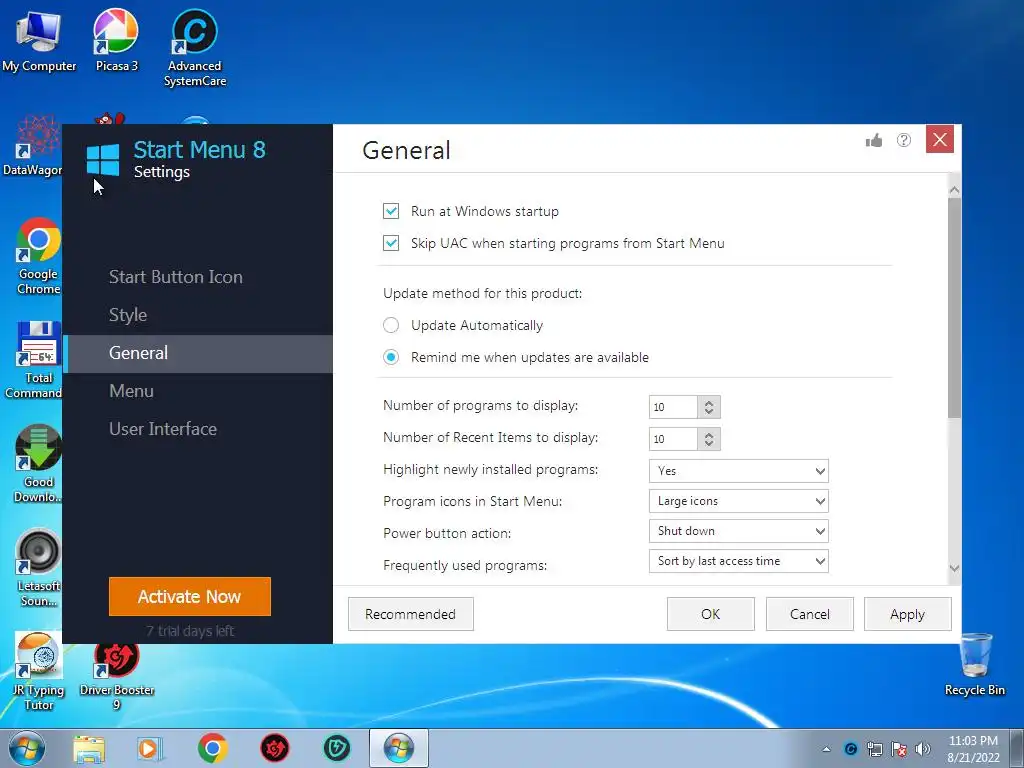Open the My Computer desktop icon
Viewport: 1024px width, 768px height.
pyautogui.click(x=39, y=41)
